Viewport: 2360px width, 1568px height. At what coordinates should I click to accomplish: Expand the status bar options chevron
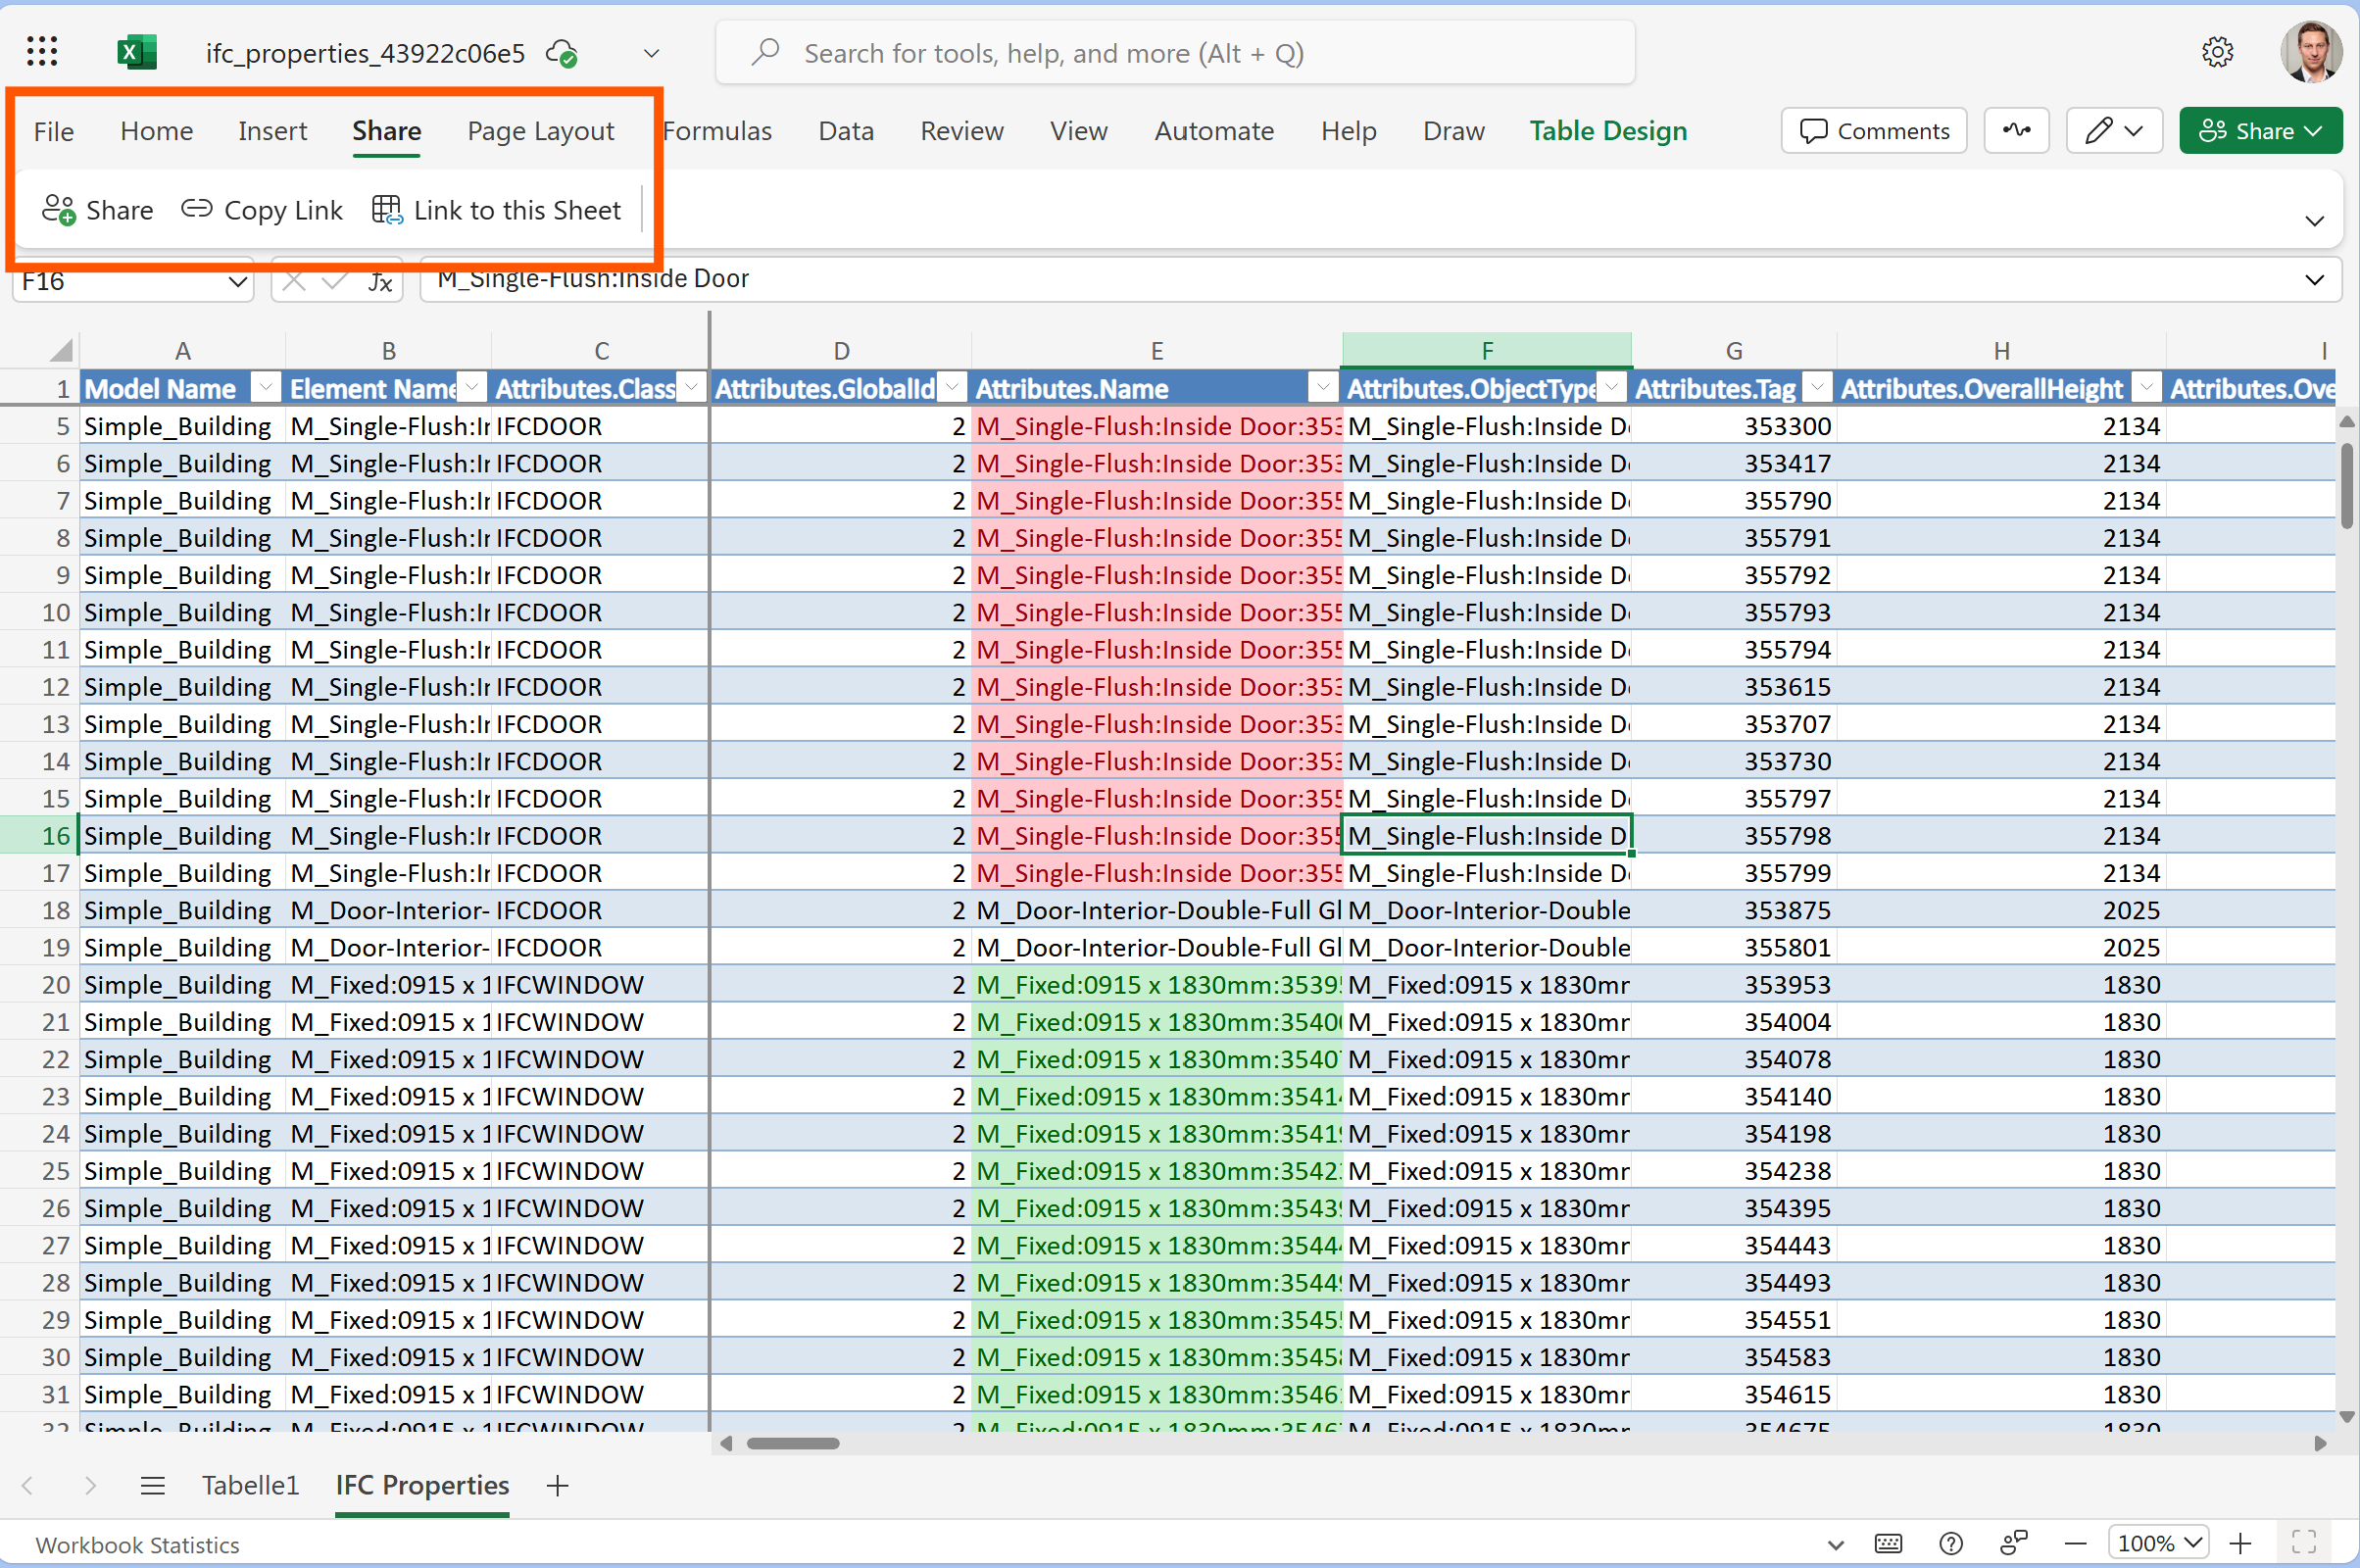(1835, 1544)
